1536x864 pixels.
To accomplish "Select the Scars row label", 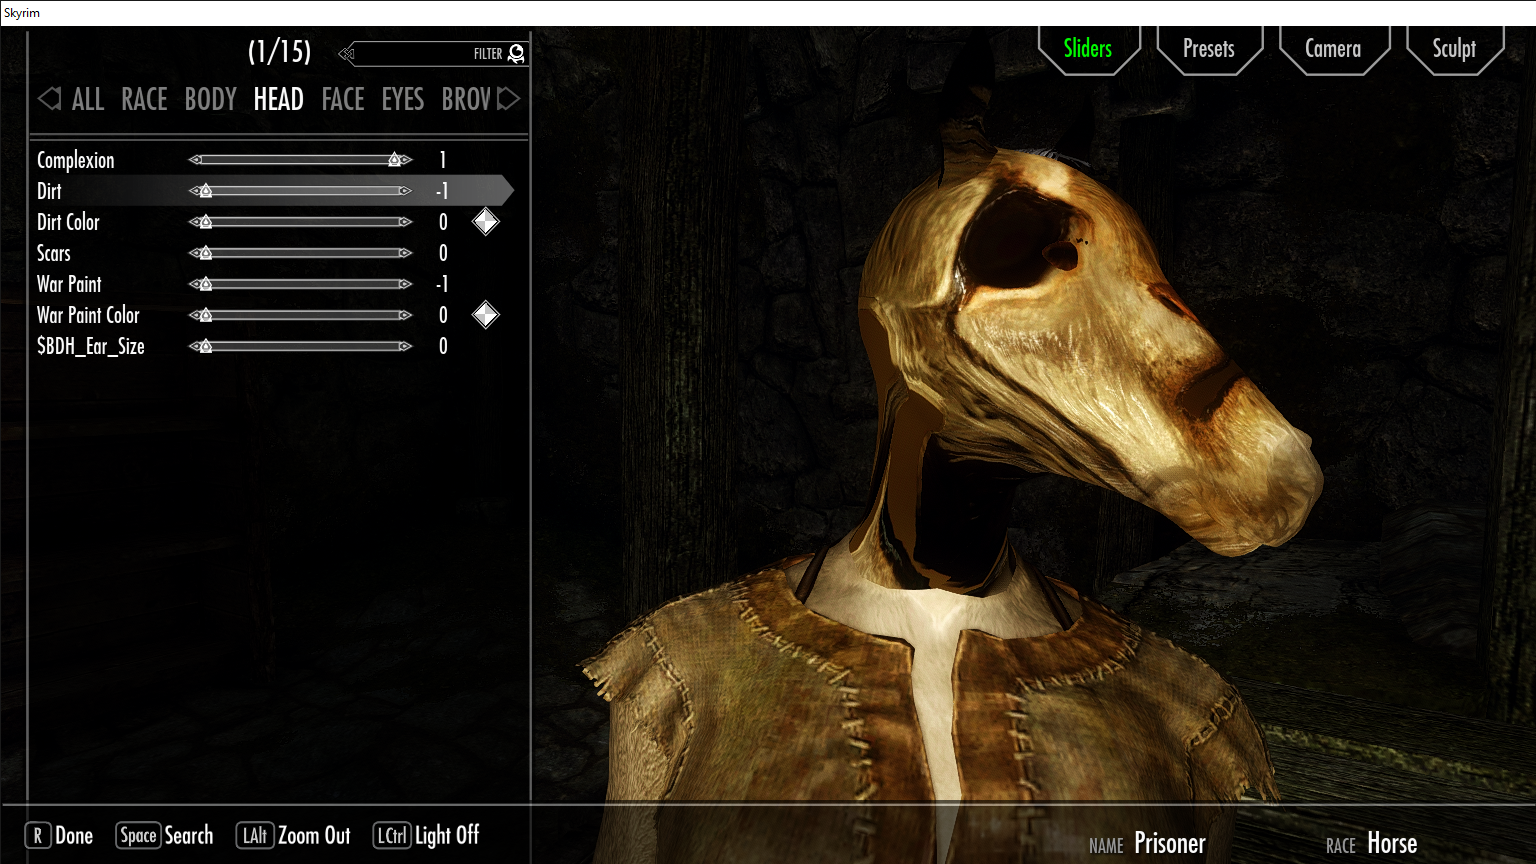I will (54, 253).
